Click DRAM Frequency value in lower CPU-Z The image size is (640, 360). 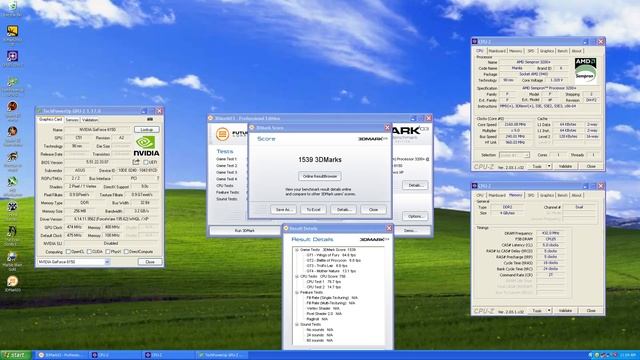click(x=551, y=233)
